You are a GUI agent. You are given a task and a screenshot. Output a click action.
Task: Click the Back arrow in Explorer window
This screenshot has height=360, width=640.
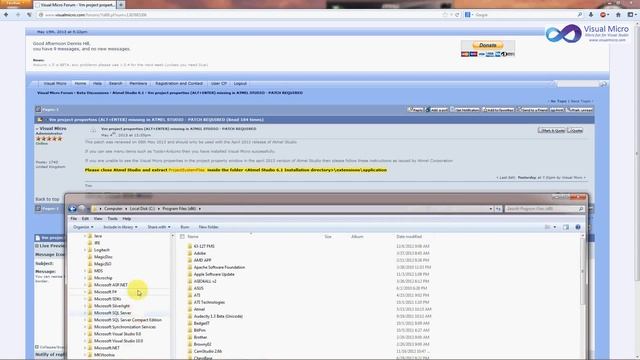(x=73, y=209)
